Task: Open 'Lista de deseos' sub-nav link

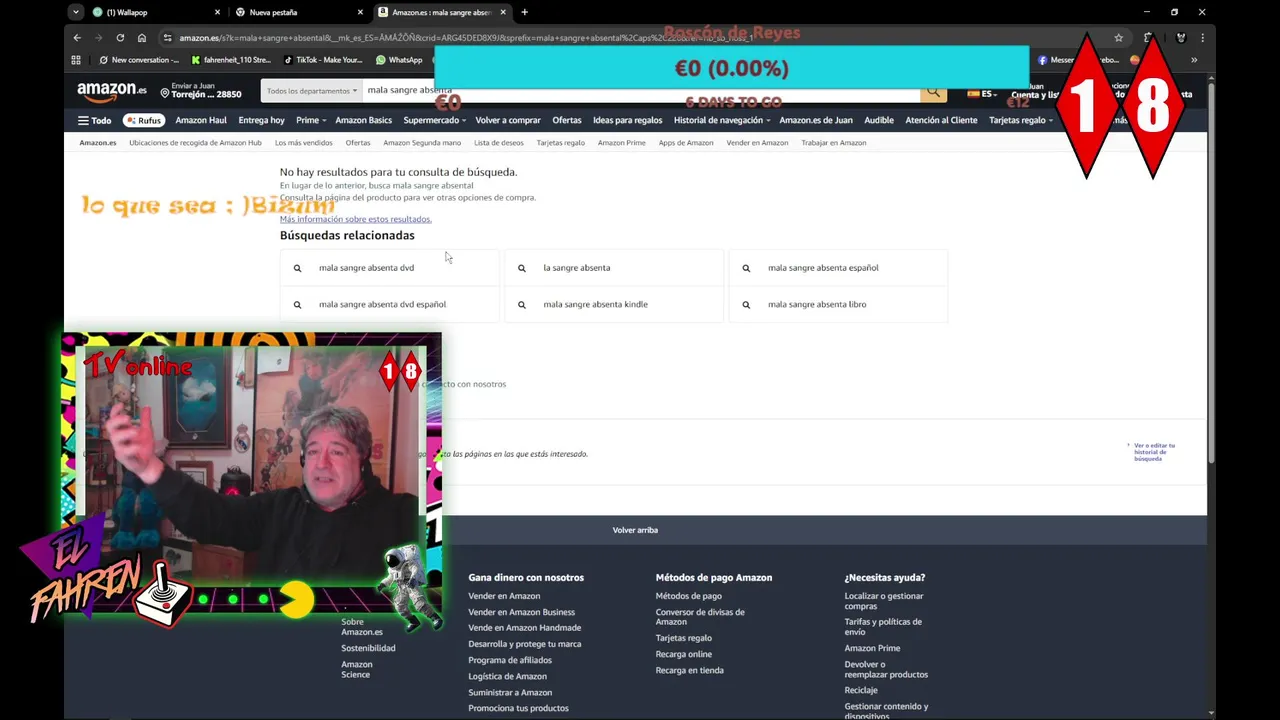Action: (499, 143)
